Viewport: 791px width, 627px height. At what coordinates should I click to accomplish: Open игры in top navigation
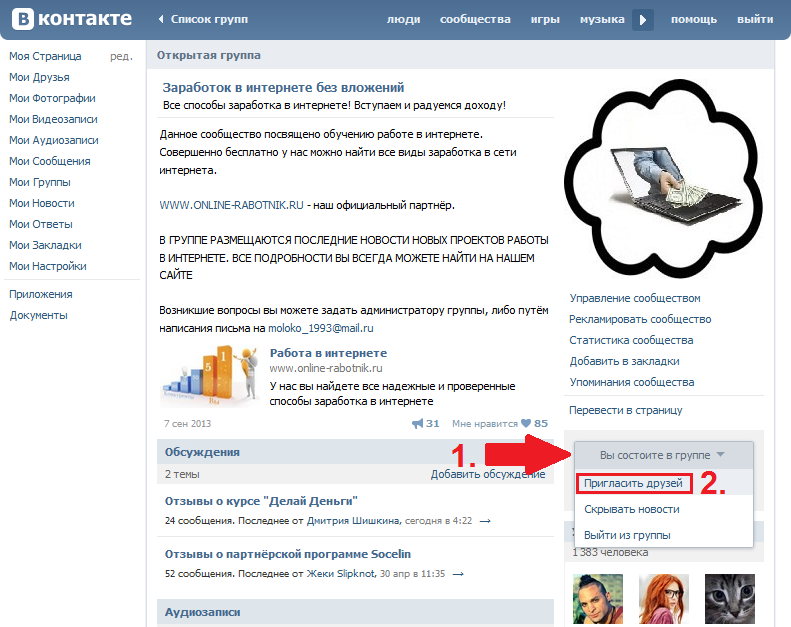coord(545,19)
